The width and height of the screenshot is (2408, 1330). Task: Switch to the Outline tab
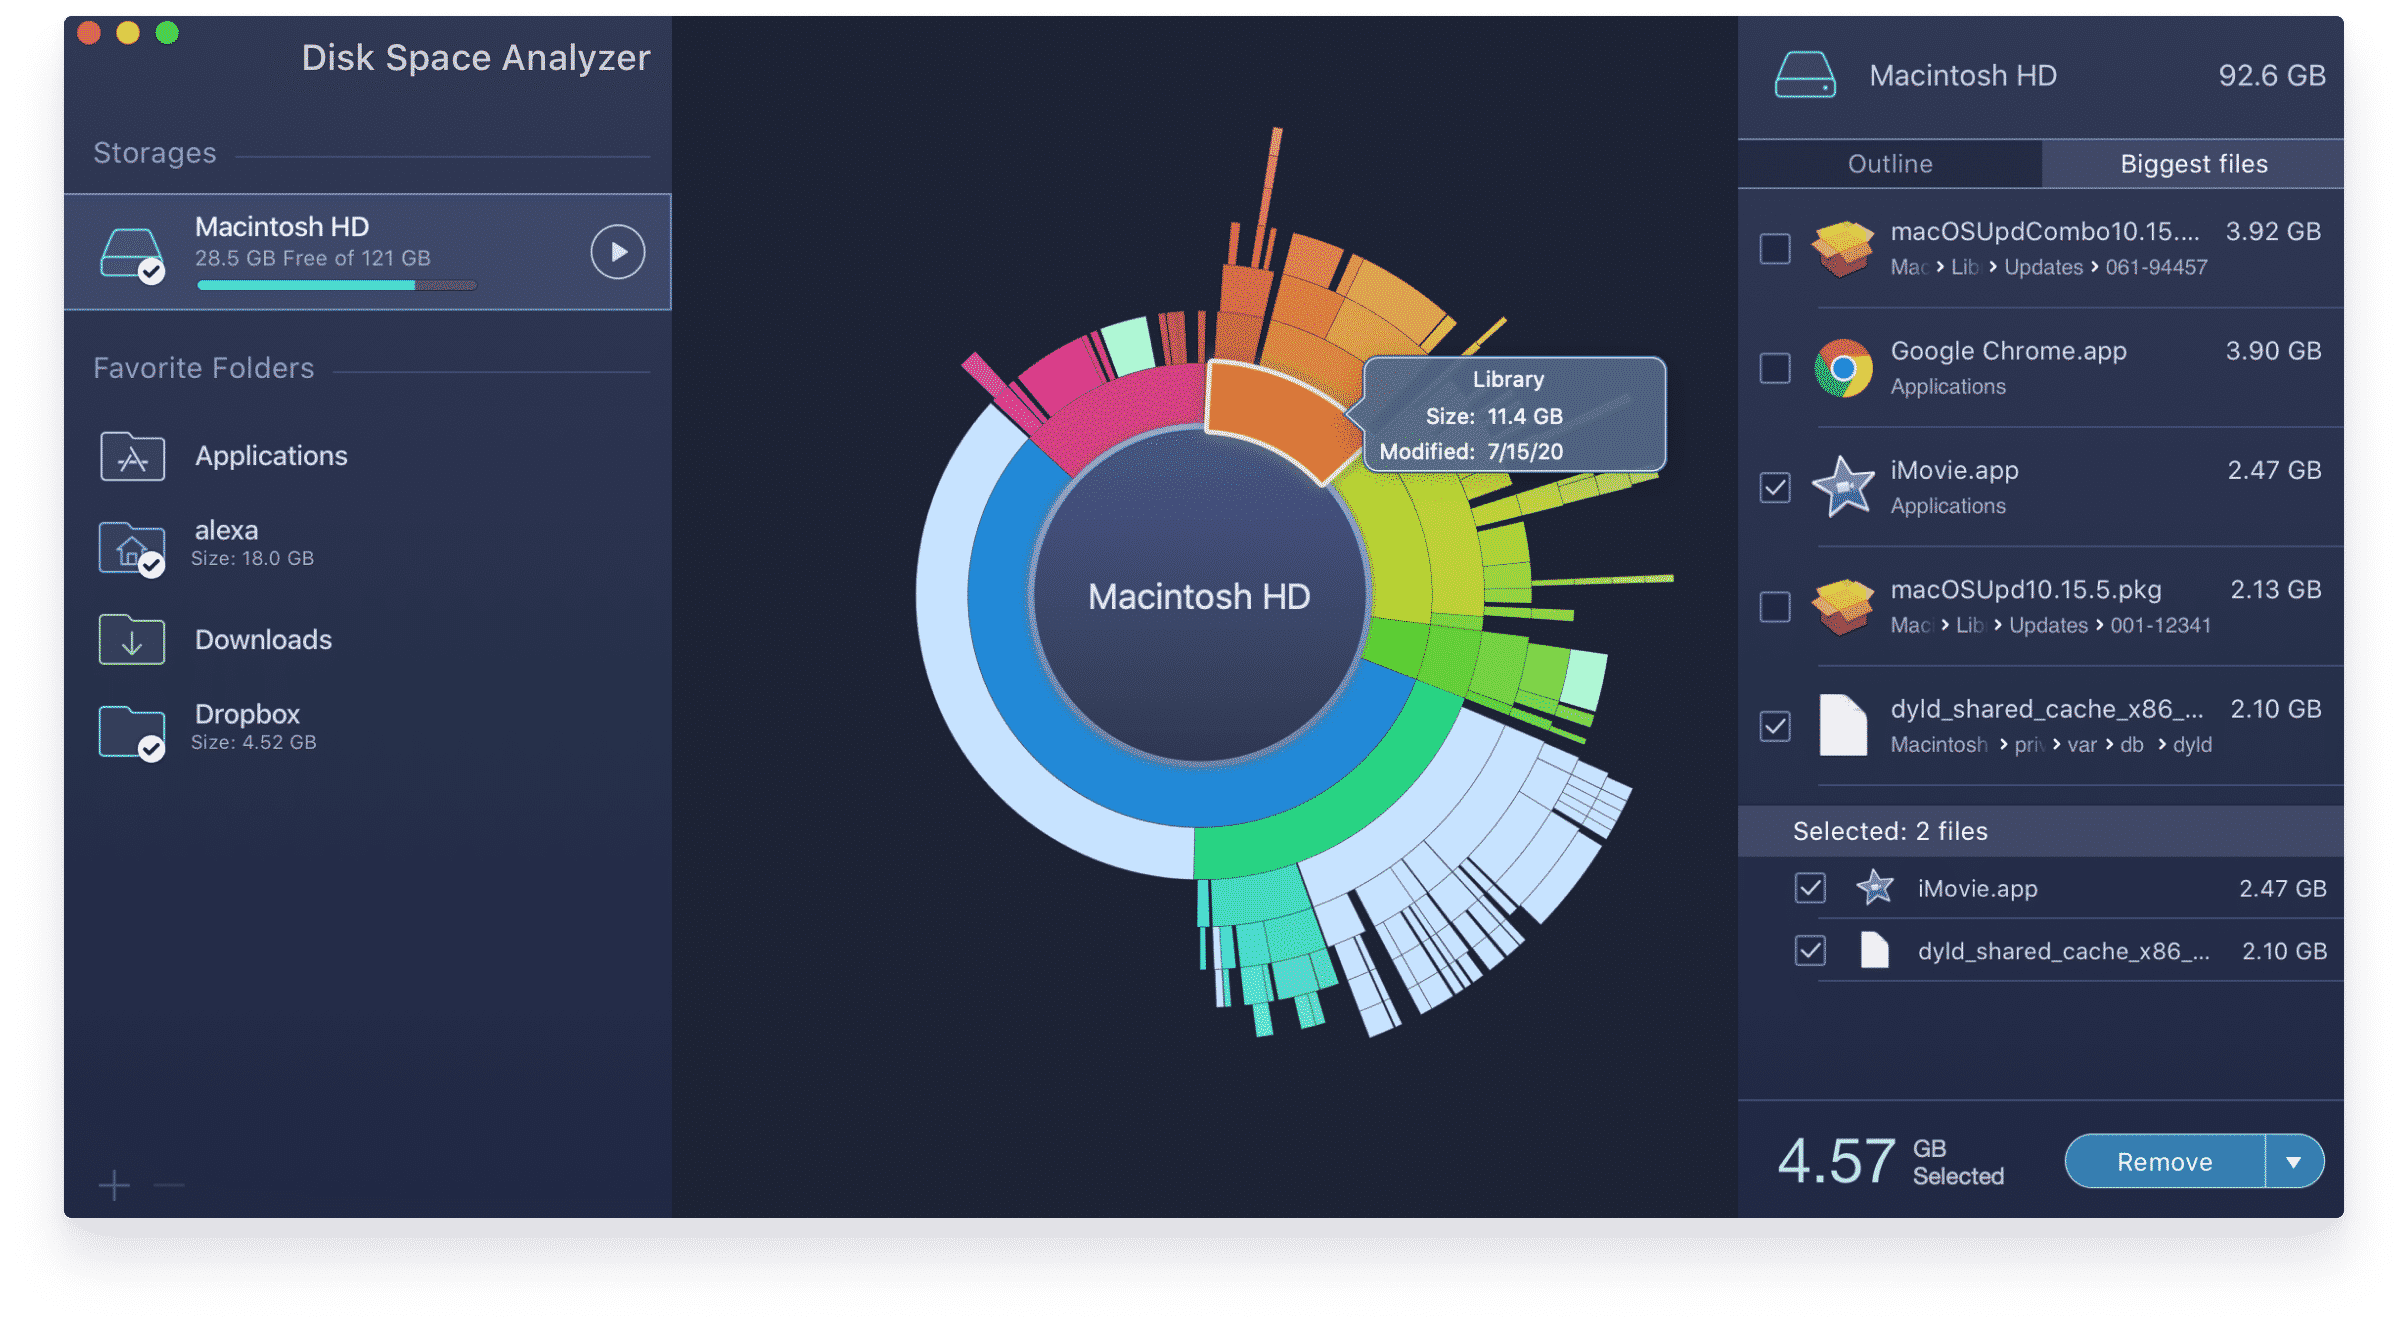point(1890,163)
